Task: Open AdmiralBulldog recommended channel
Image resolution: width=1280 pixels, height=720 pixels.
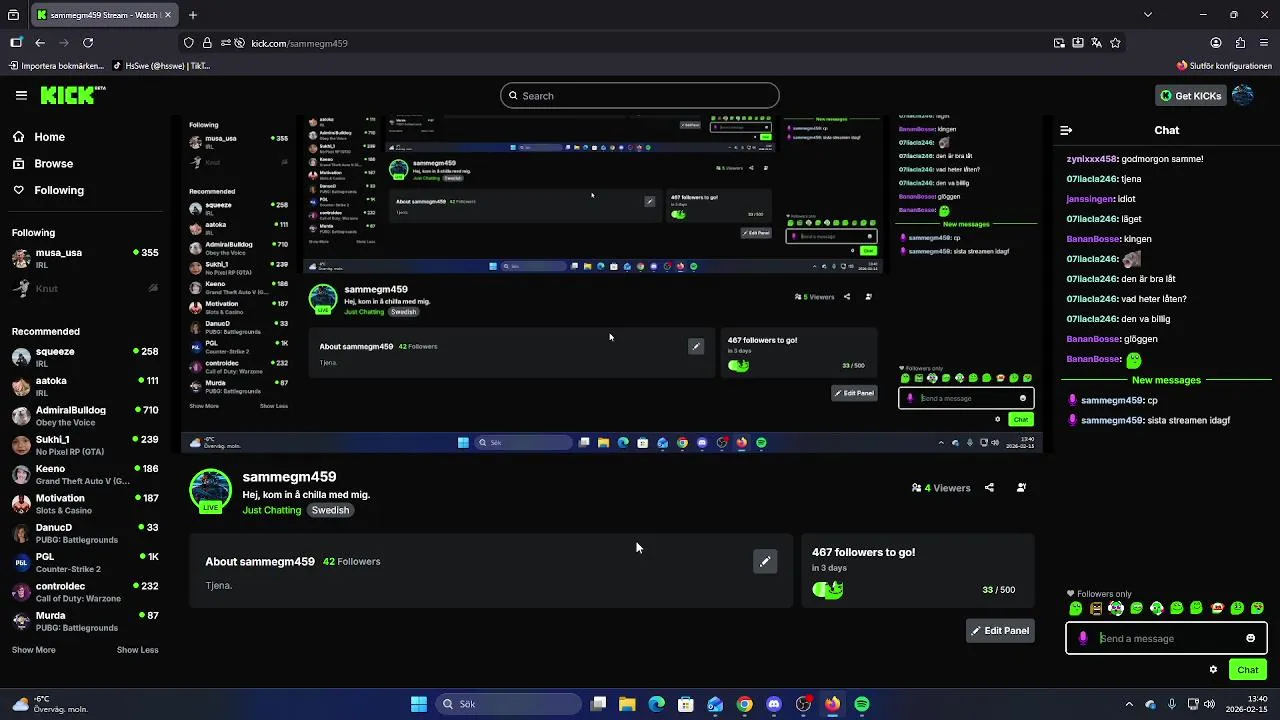Action: 85,416
